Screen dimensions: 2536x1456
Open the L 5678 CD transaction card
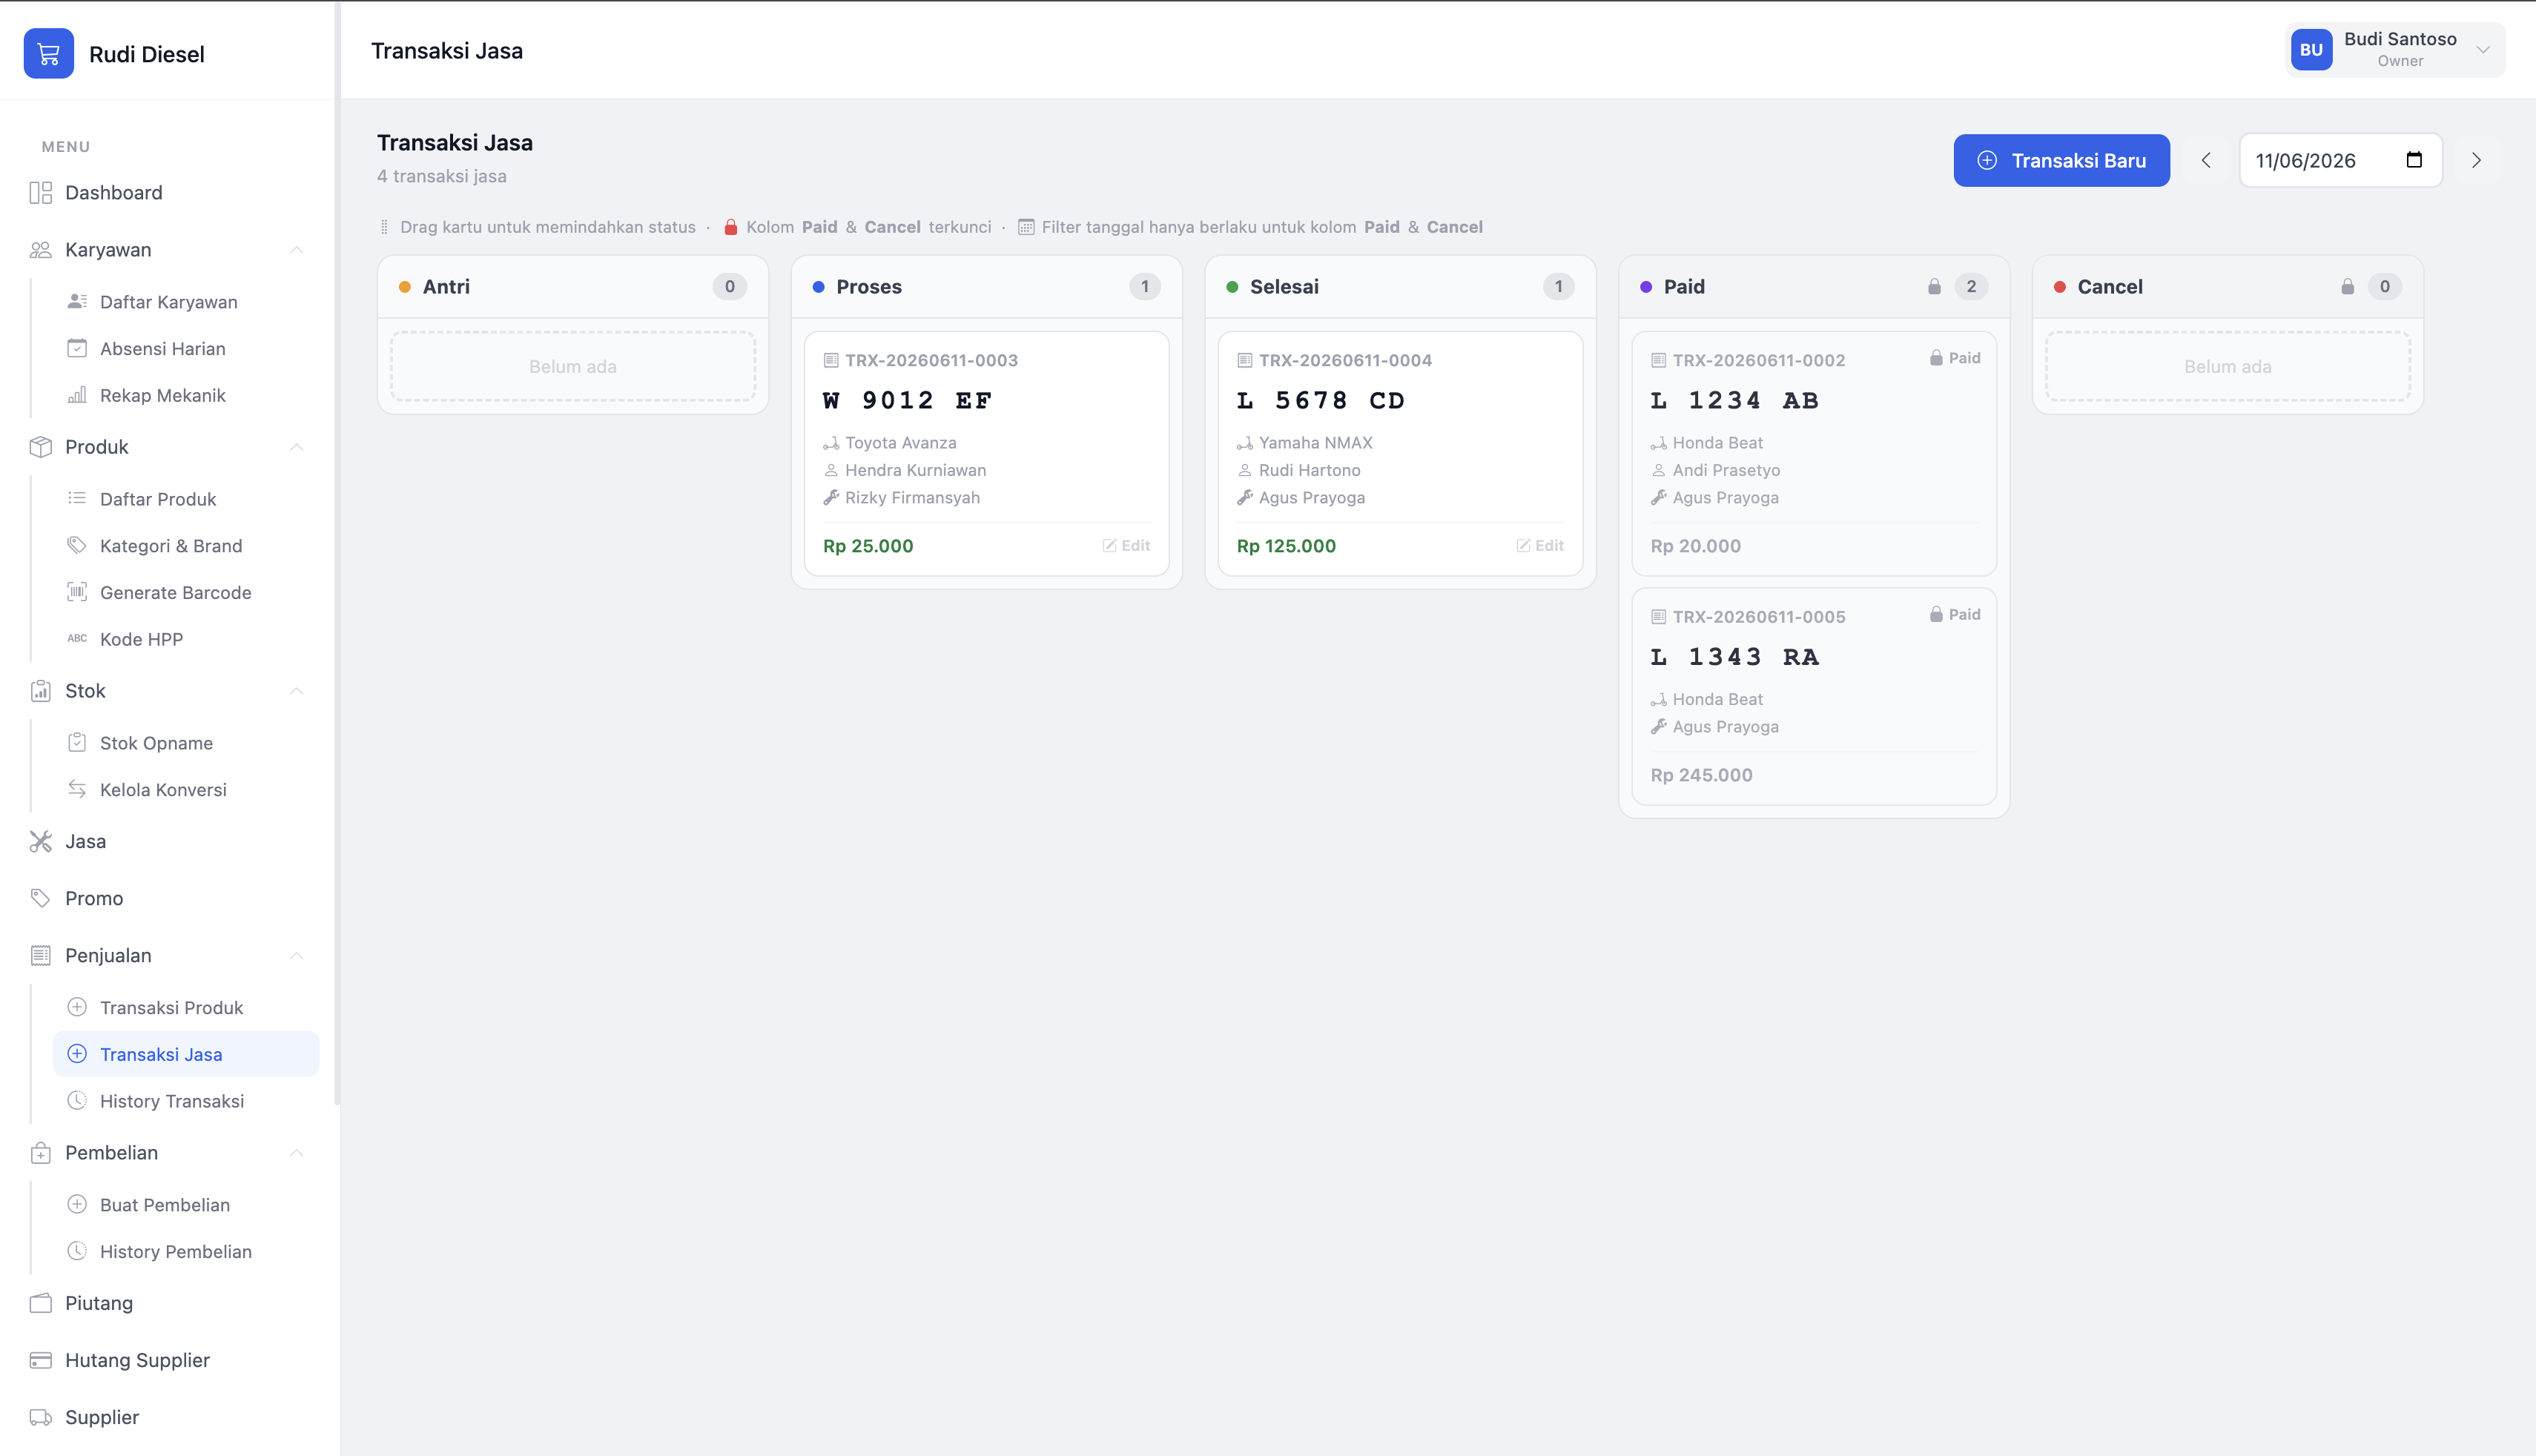point(1401,454)
